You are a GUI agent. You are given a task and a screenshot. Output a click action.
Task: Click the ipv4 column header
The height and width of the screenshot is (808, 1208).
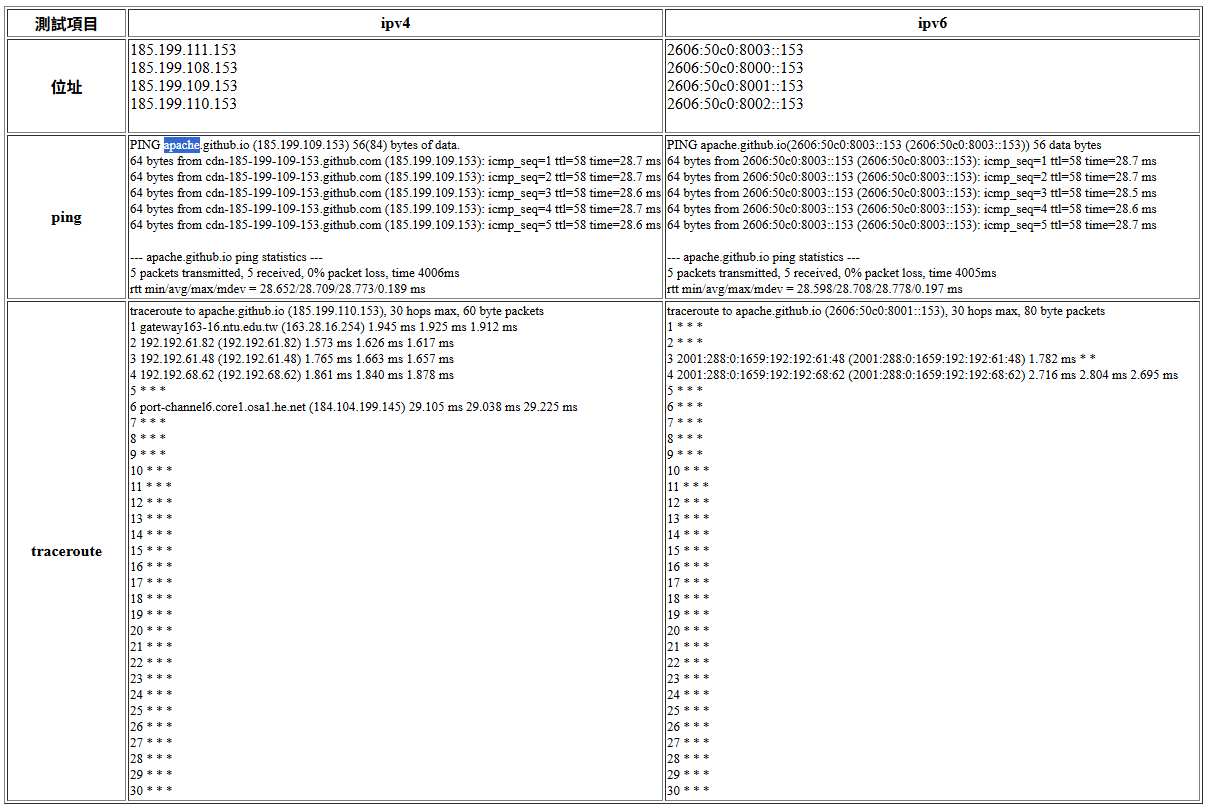[396, 24]
